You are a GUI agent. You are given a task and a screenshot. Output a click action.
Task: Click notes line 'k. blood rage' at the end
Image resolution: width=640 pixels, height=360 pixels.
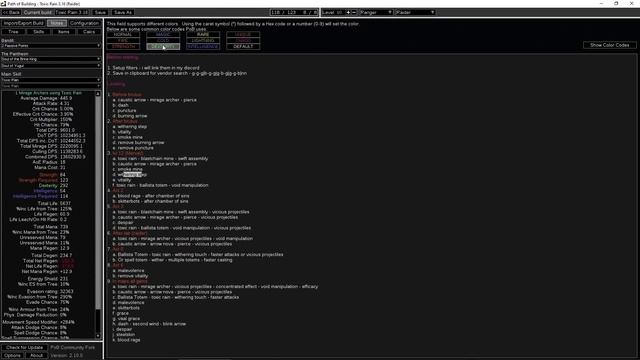126,340
